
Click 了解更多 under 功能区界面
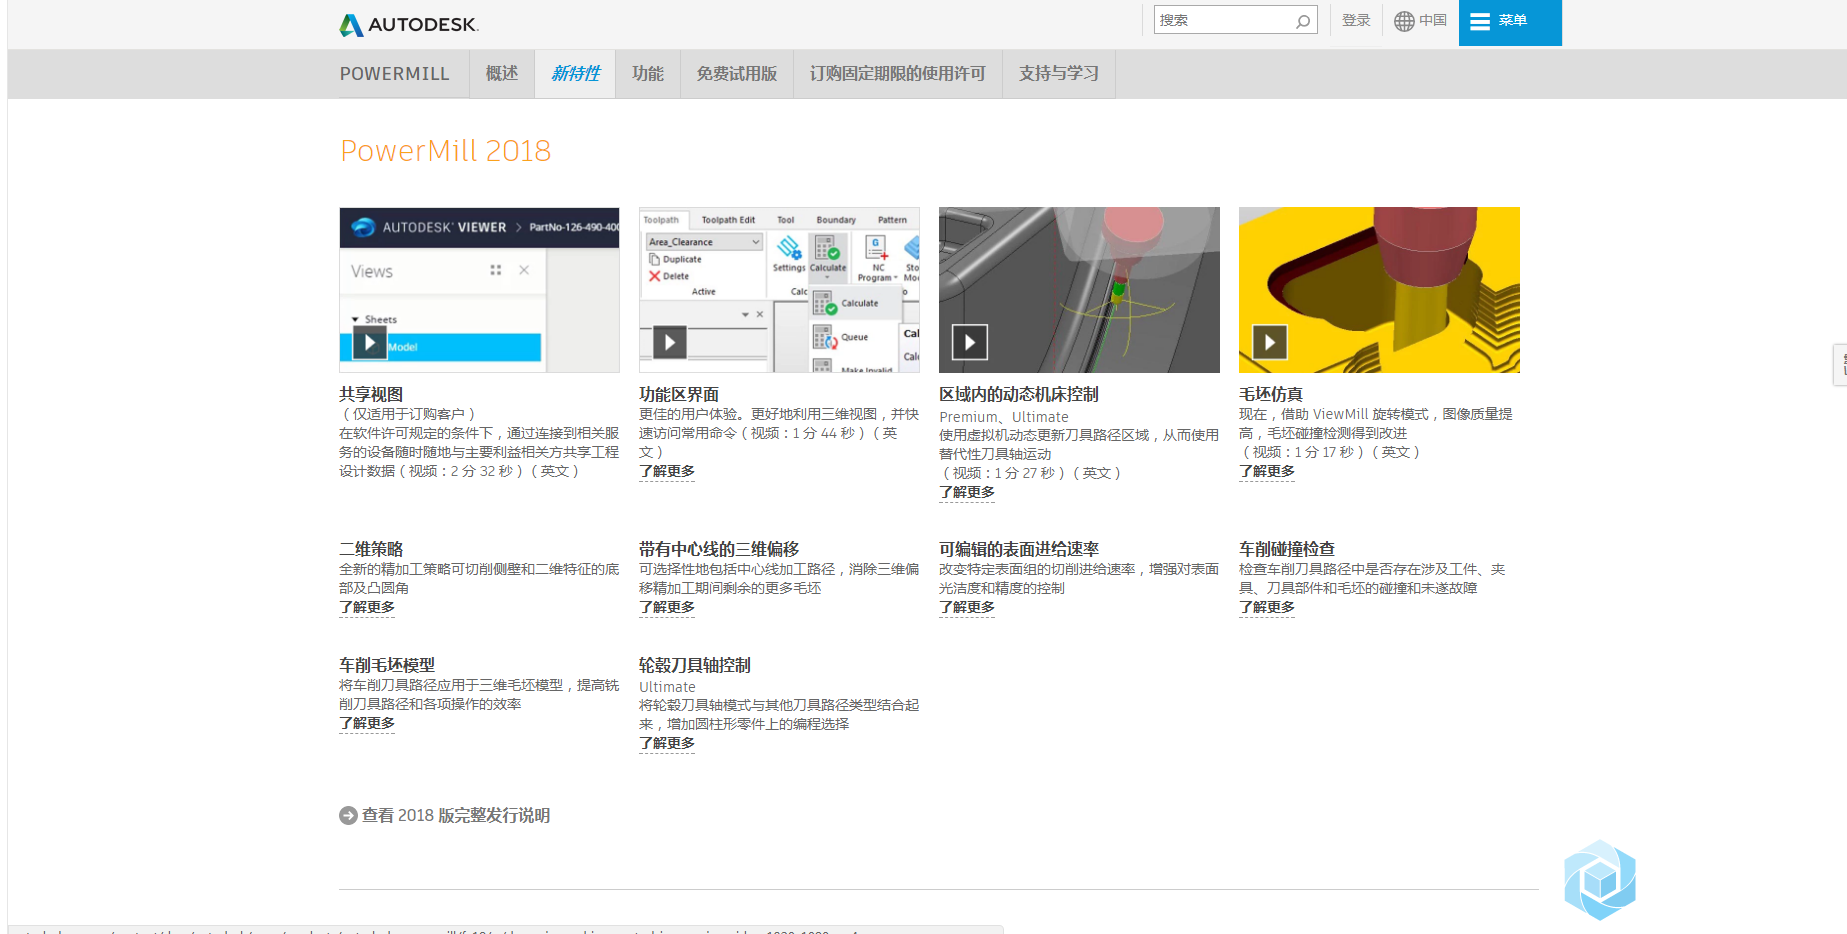667,471
